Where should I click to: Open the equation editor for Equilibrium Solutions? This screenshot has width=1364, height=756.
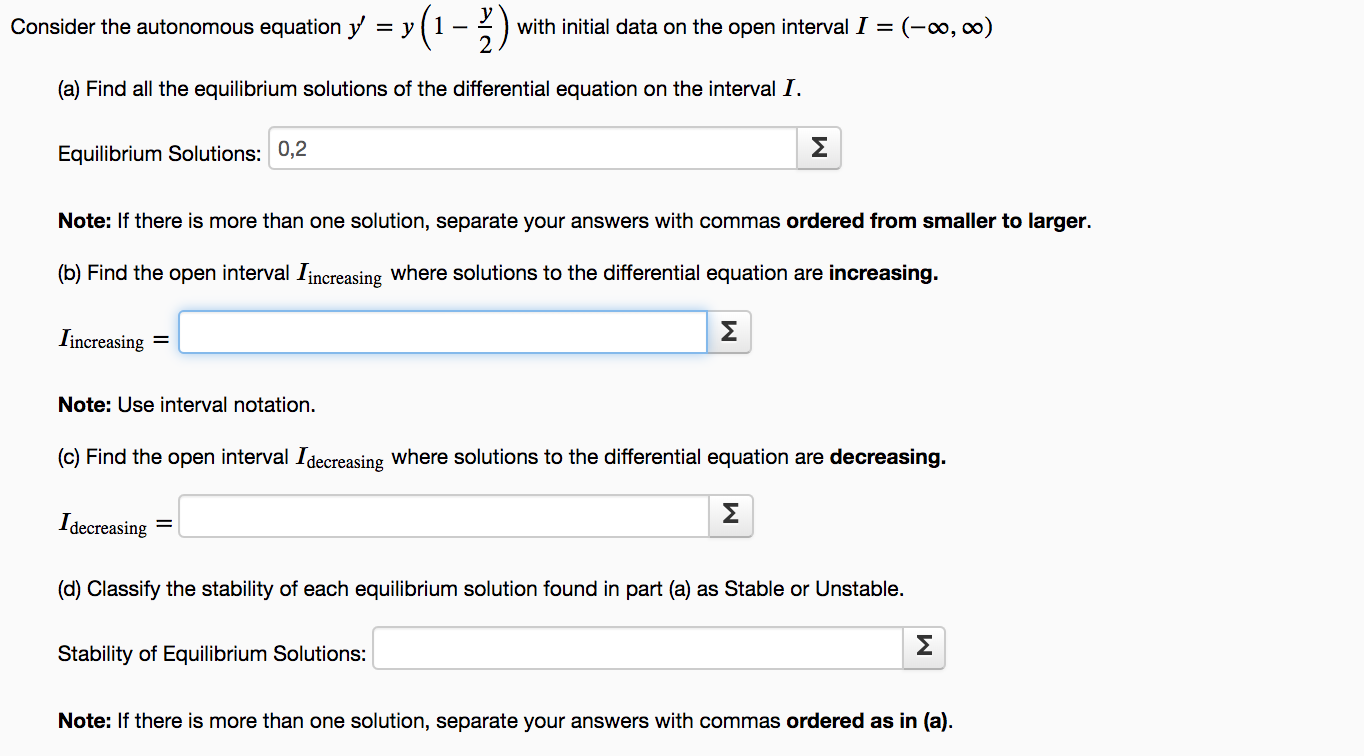pyautogui.click(x=818, y=147)
